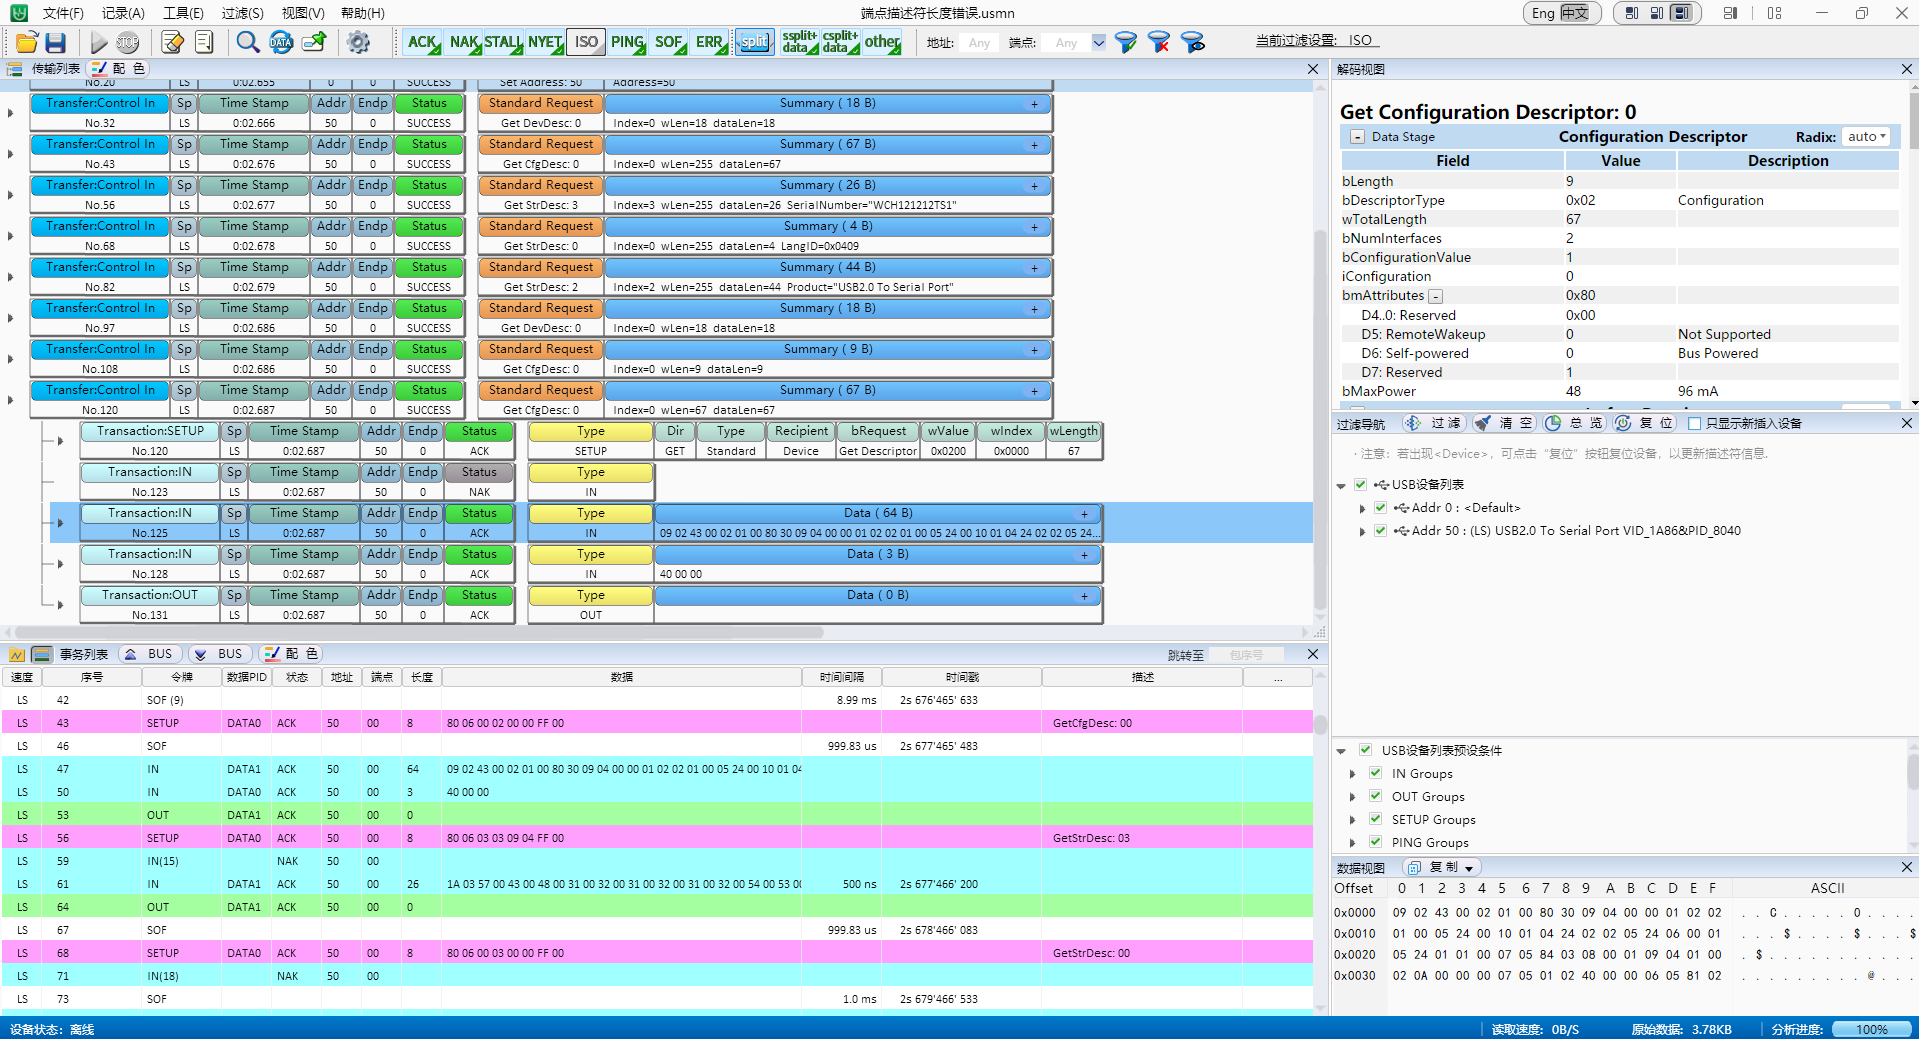Expand the OUT Groups node
This screenshot has width=1919, height=1039.
click(1353, 797)
